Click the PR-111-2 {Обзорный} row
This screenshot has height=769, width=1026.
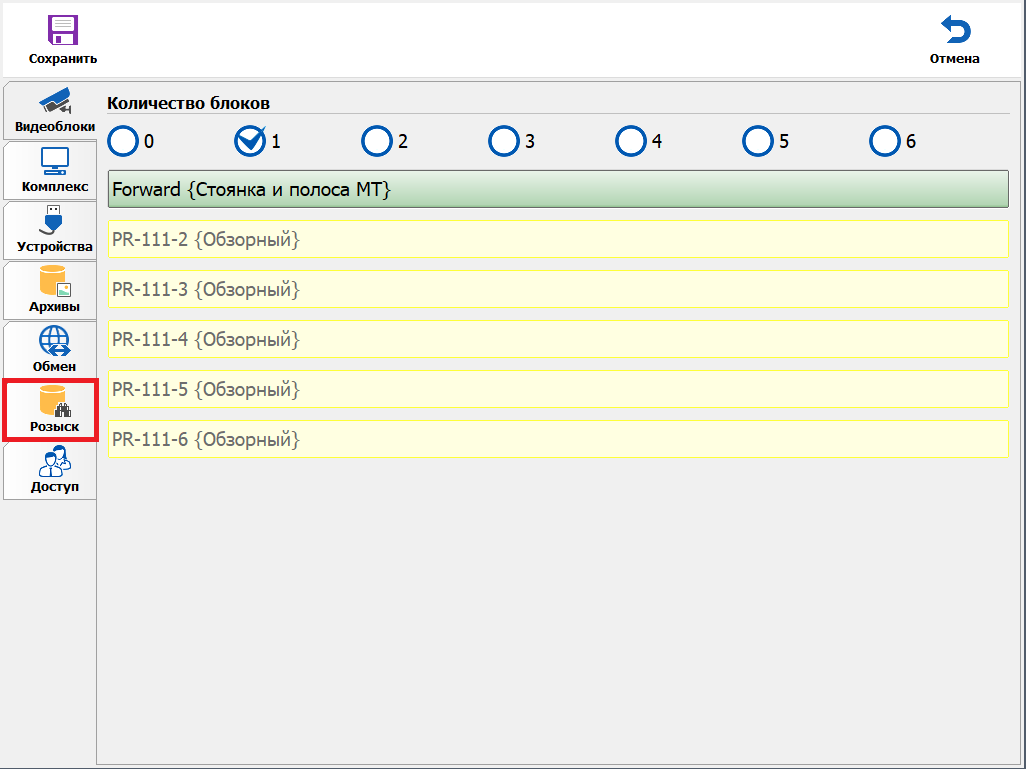tap(558, 239)
